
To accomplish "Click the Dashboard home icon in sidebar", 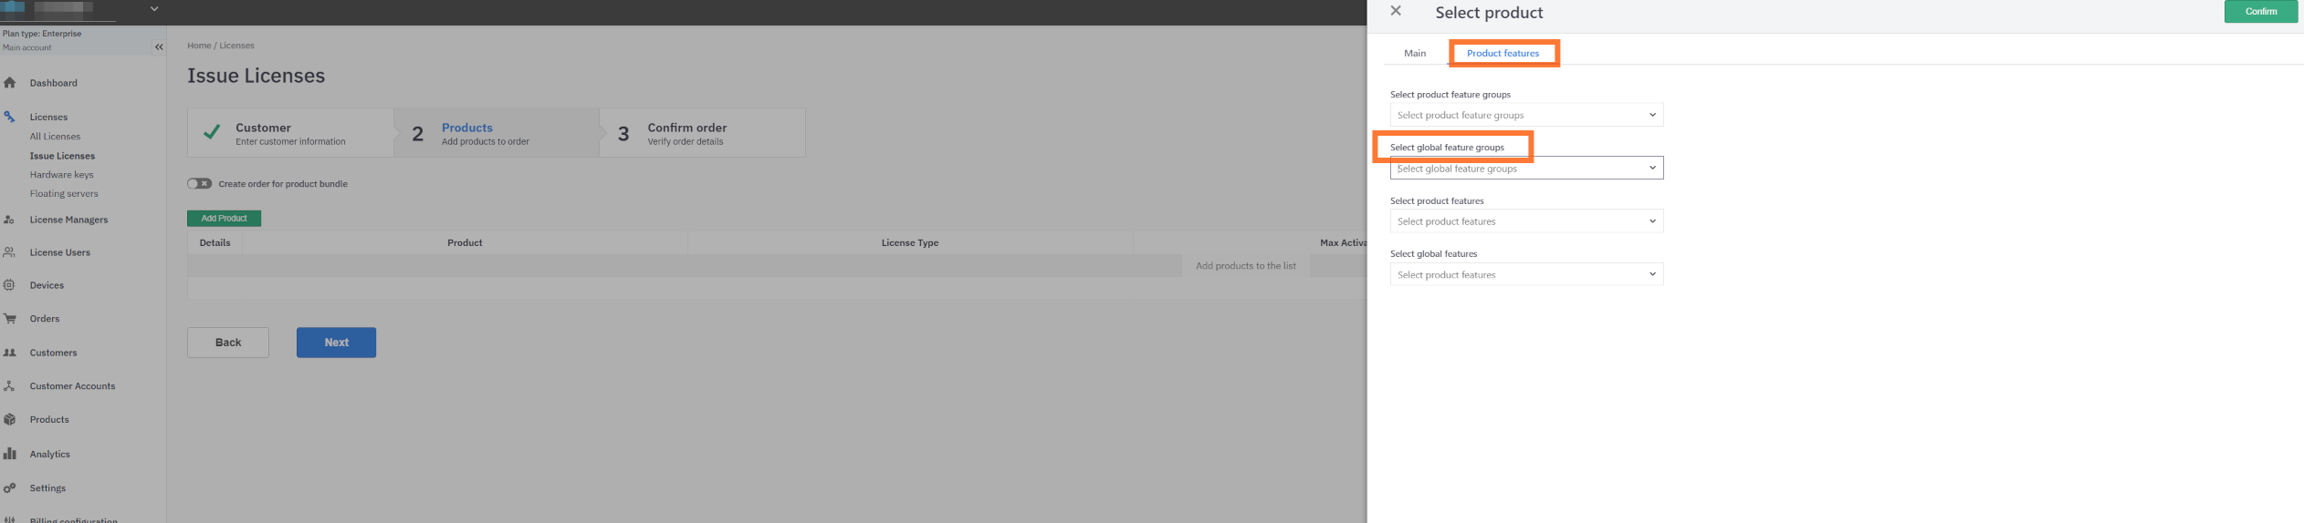I will pyautogui.click(x=10, y=83).
